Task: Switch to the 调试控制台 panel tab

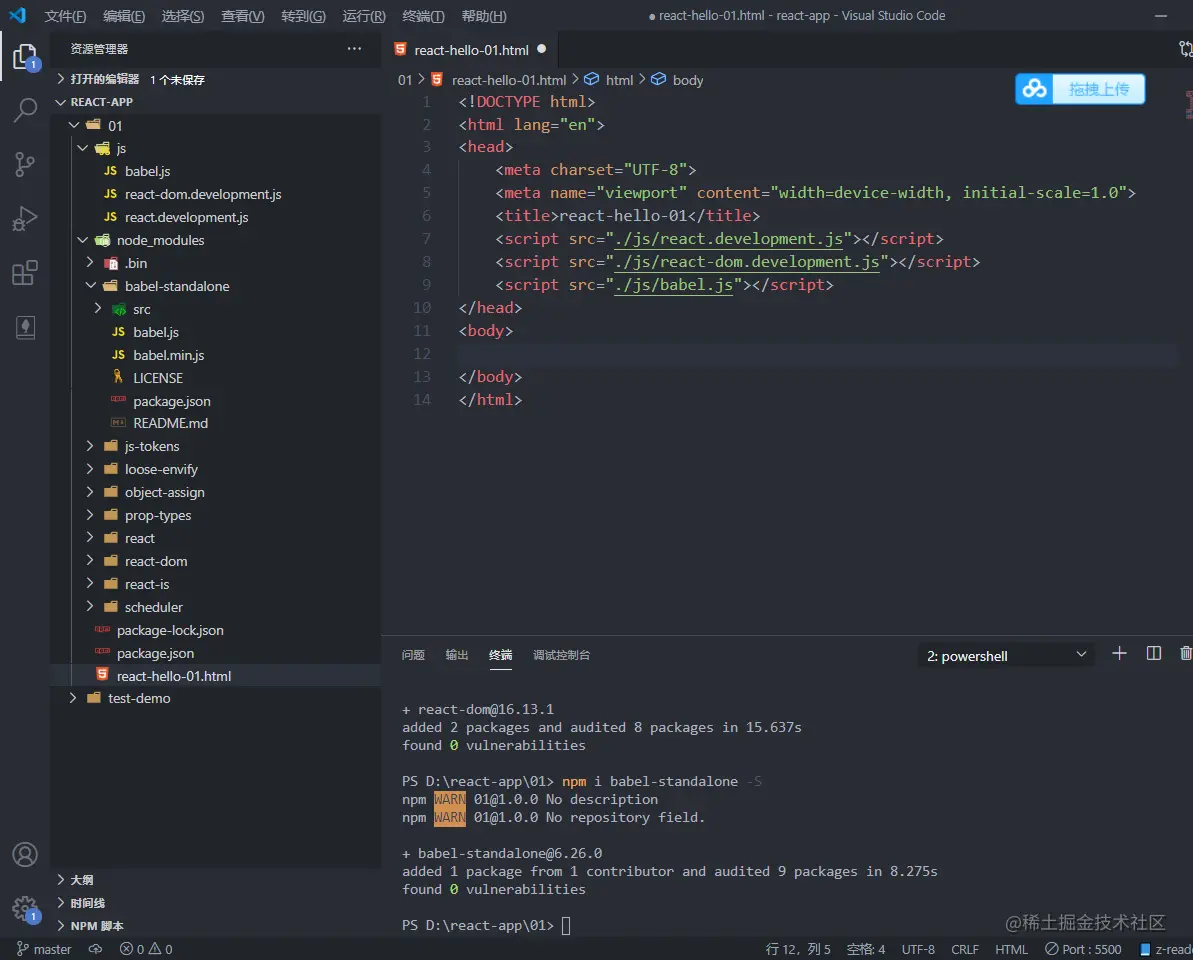Action: pyautogui.click(x=562, y=655)
